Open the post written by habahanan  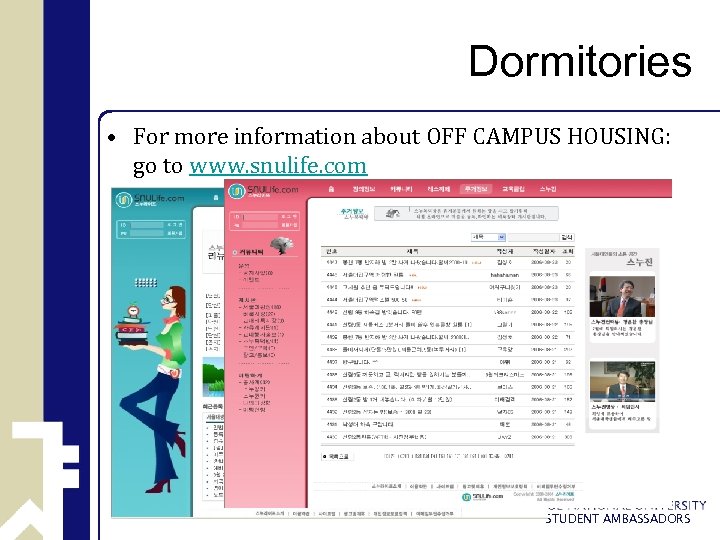pyautogui.click(x=448, y=275)
